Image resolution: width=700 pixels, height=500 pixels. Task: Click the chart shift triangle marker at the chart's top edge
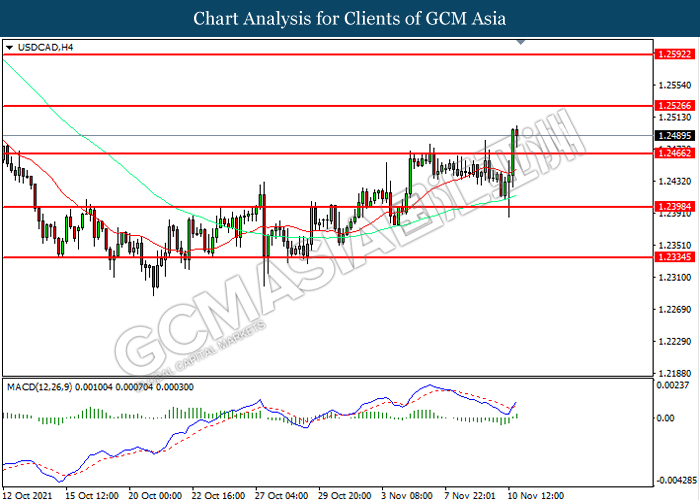[521, 42]
